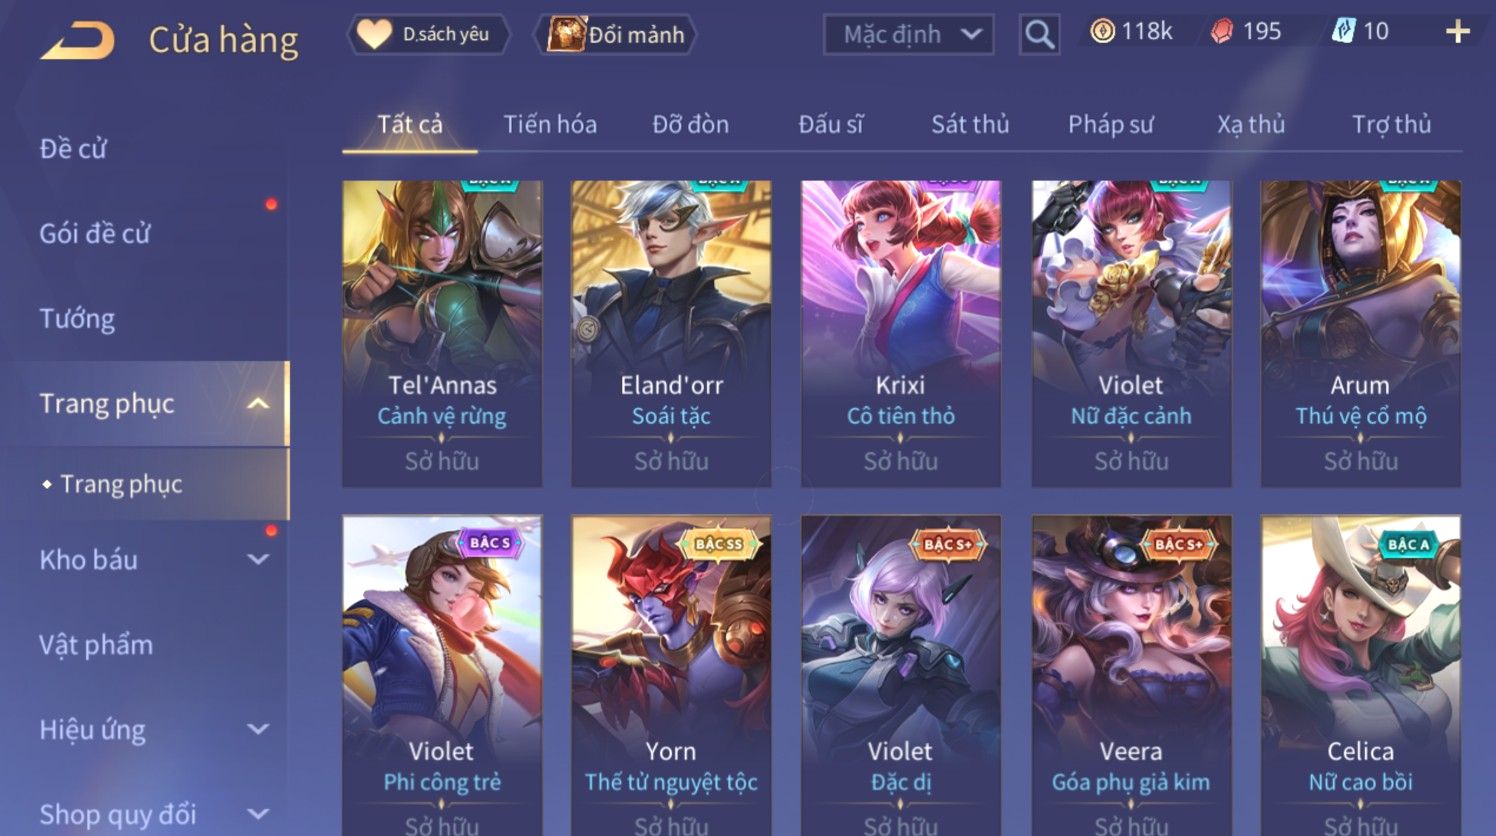
Task: Tap the red ruby 195 currency icon
Action: [1222, 32]
